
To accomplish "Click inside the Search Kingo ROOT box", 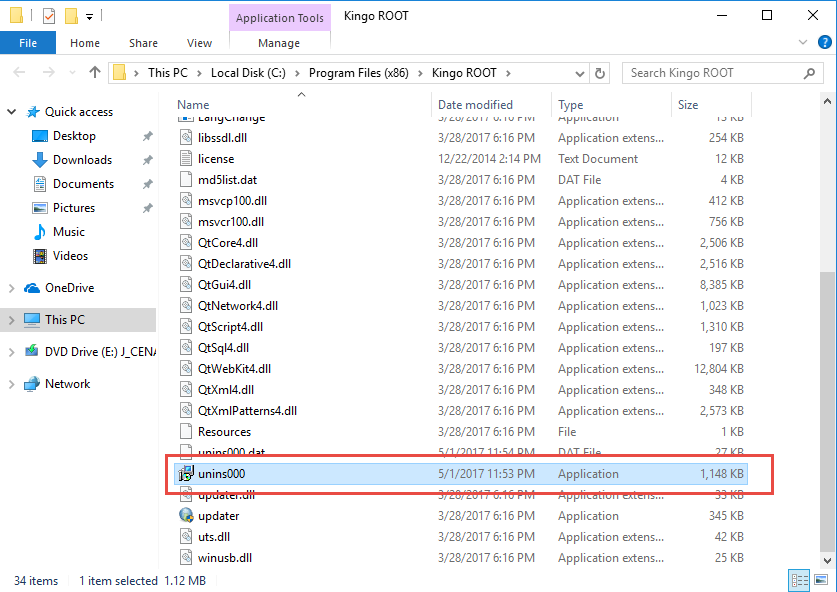I will tap(700, 72).
